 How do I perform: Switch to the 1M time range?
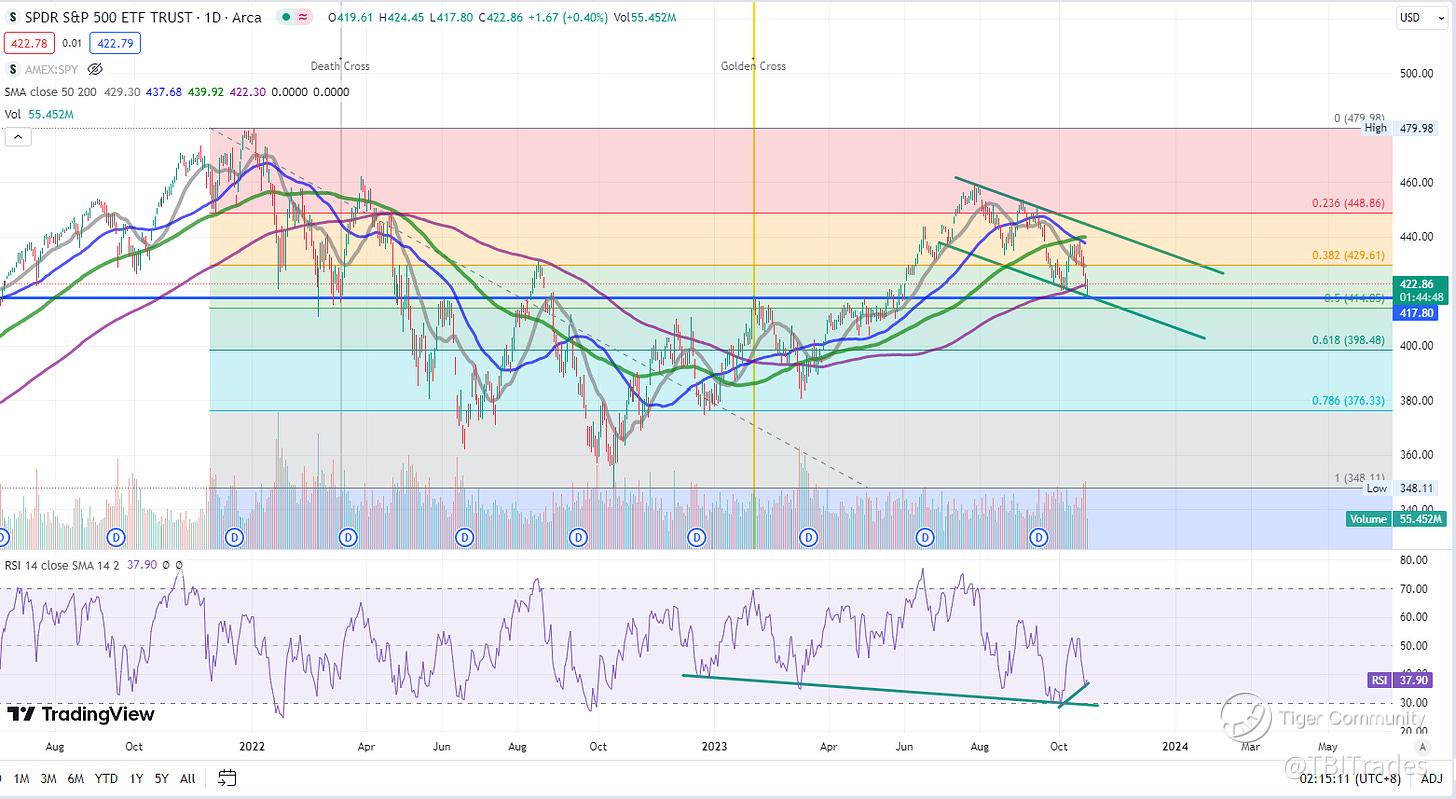tap(20, 777)
